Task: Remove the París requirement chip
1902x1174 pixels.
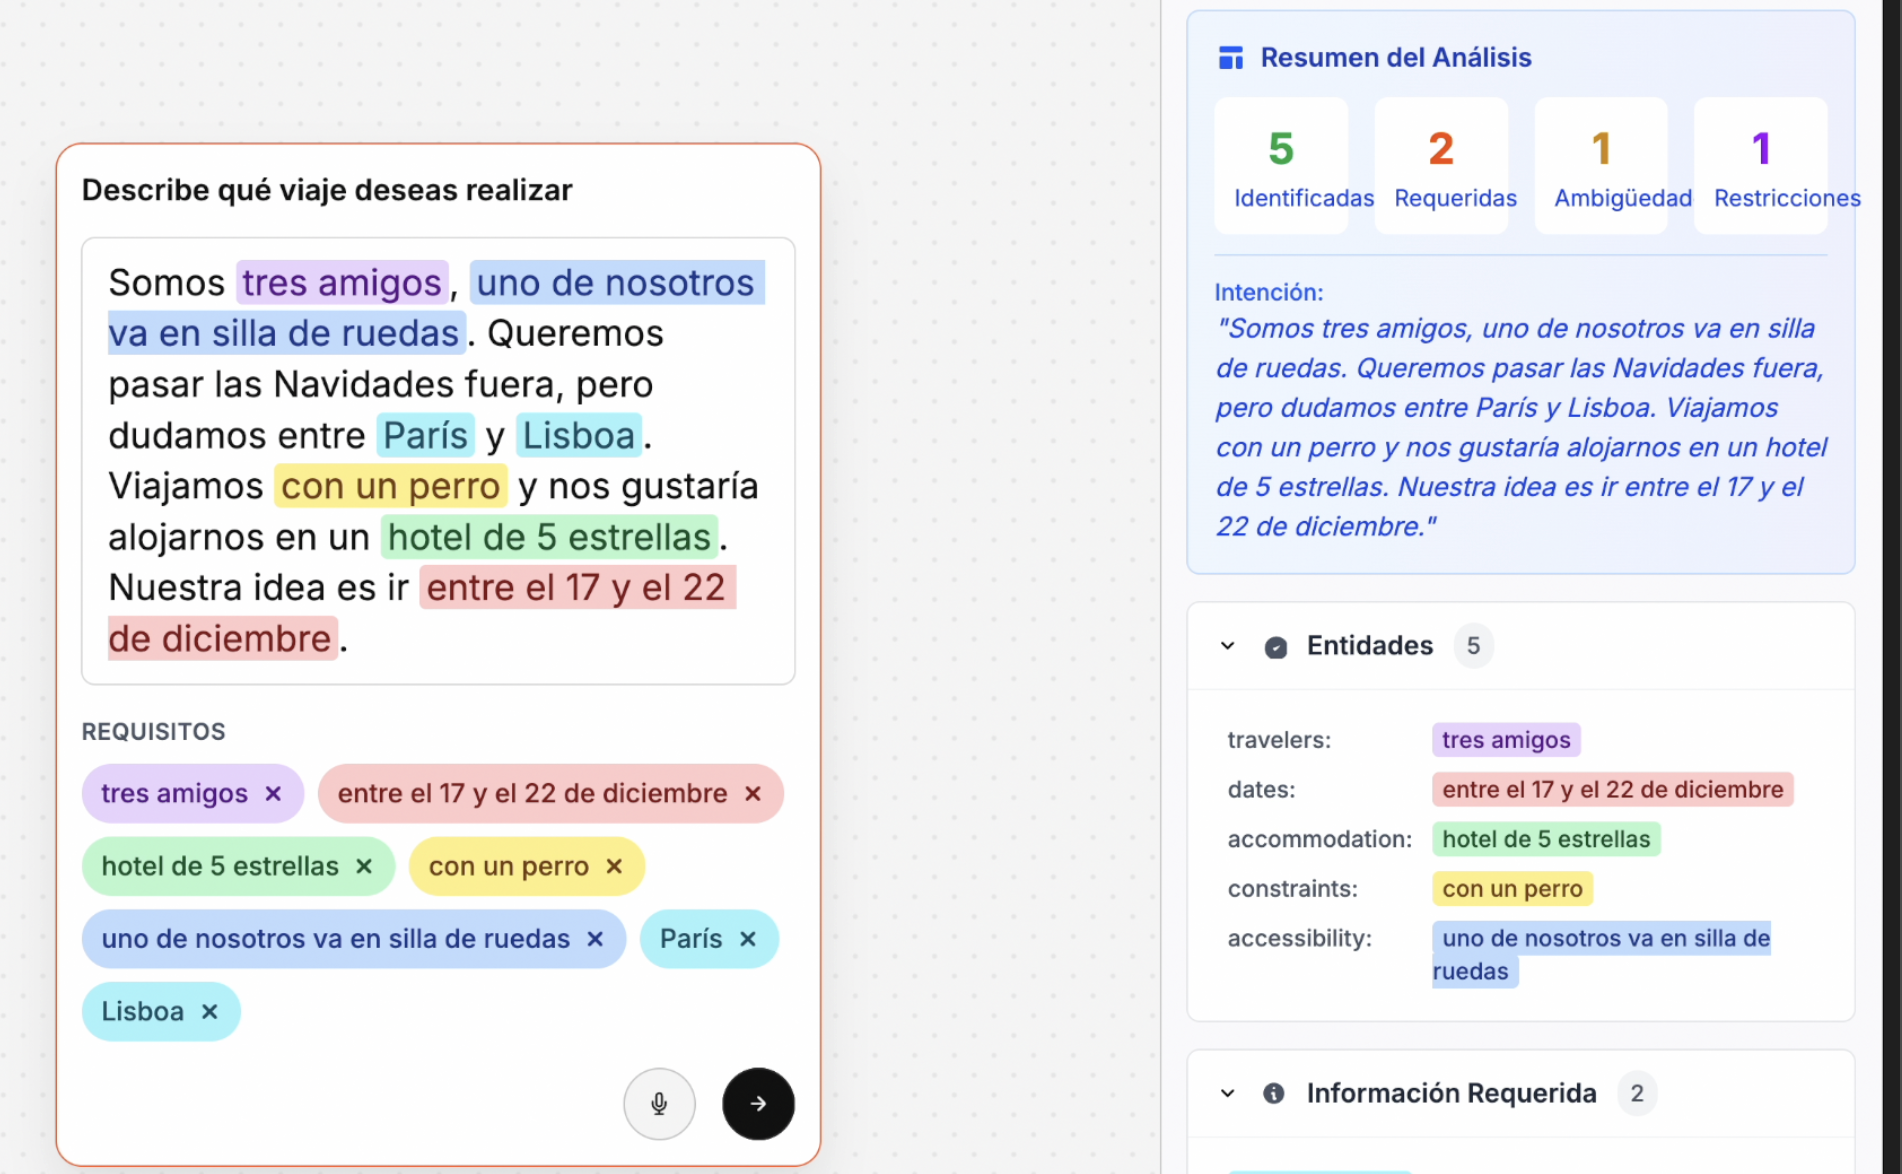Action: (749, 939)
